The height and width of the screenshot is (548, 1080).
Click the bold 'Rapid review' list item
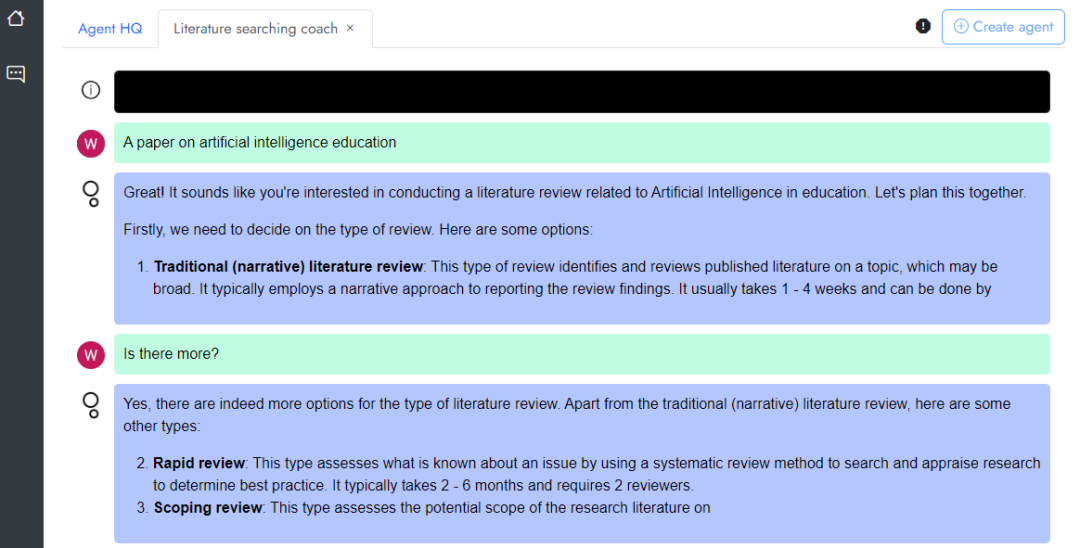[x=199, y=463]
